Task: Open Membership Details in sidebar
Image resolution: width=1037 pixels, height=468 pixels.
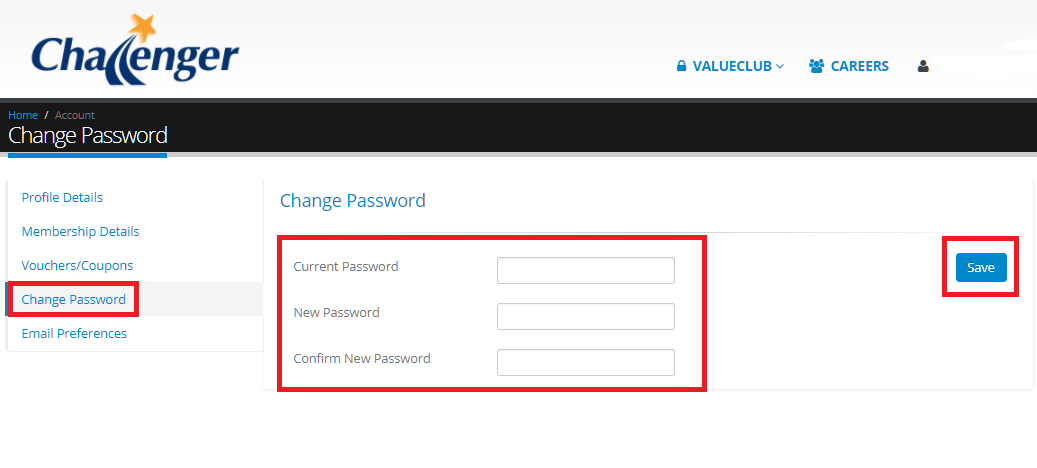Action: pyautogui.click(x=81, y=231)
